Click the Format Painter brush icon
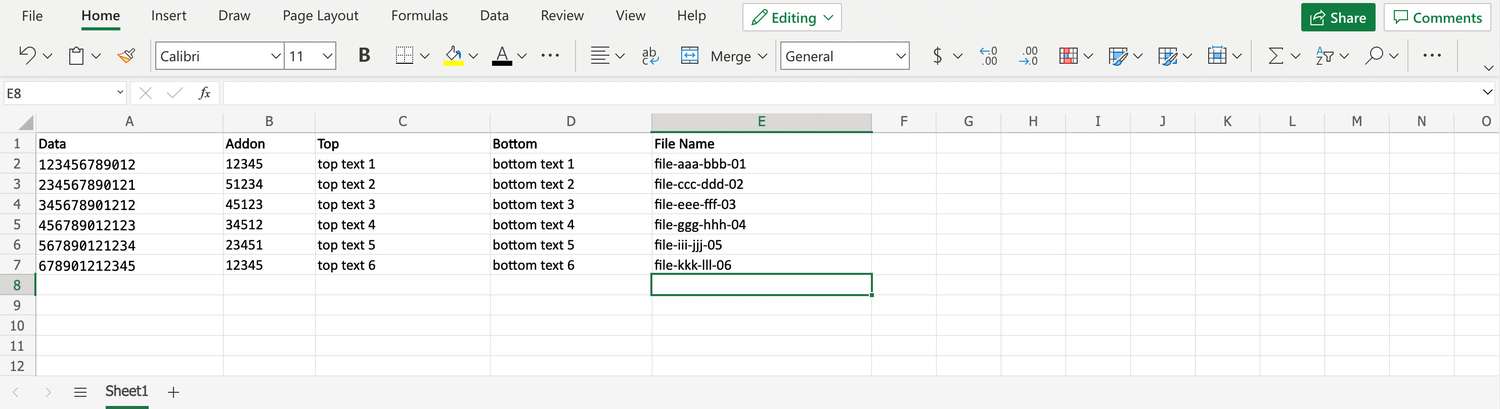The width and height of the screenshot is (1500, 409). click(125, 56)
